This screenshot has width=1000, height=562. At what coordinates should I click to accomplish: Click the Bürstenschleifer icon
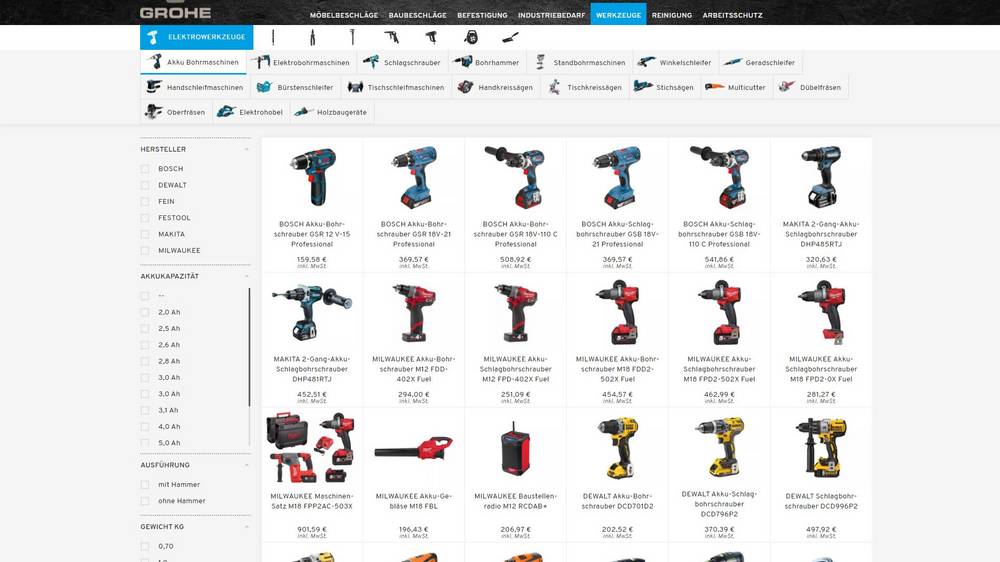[264, 87]
